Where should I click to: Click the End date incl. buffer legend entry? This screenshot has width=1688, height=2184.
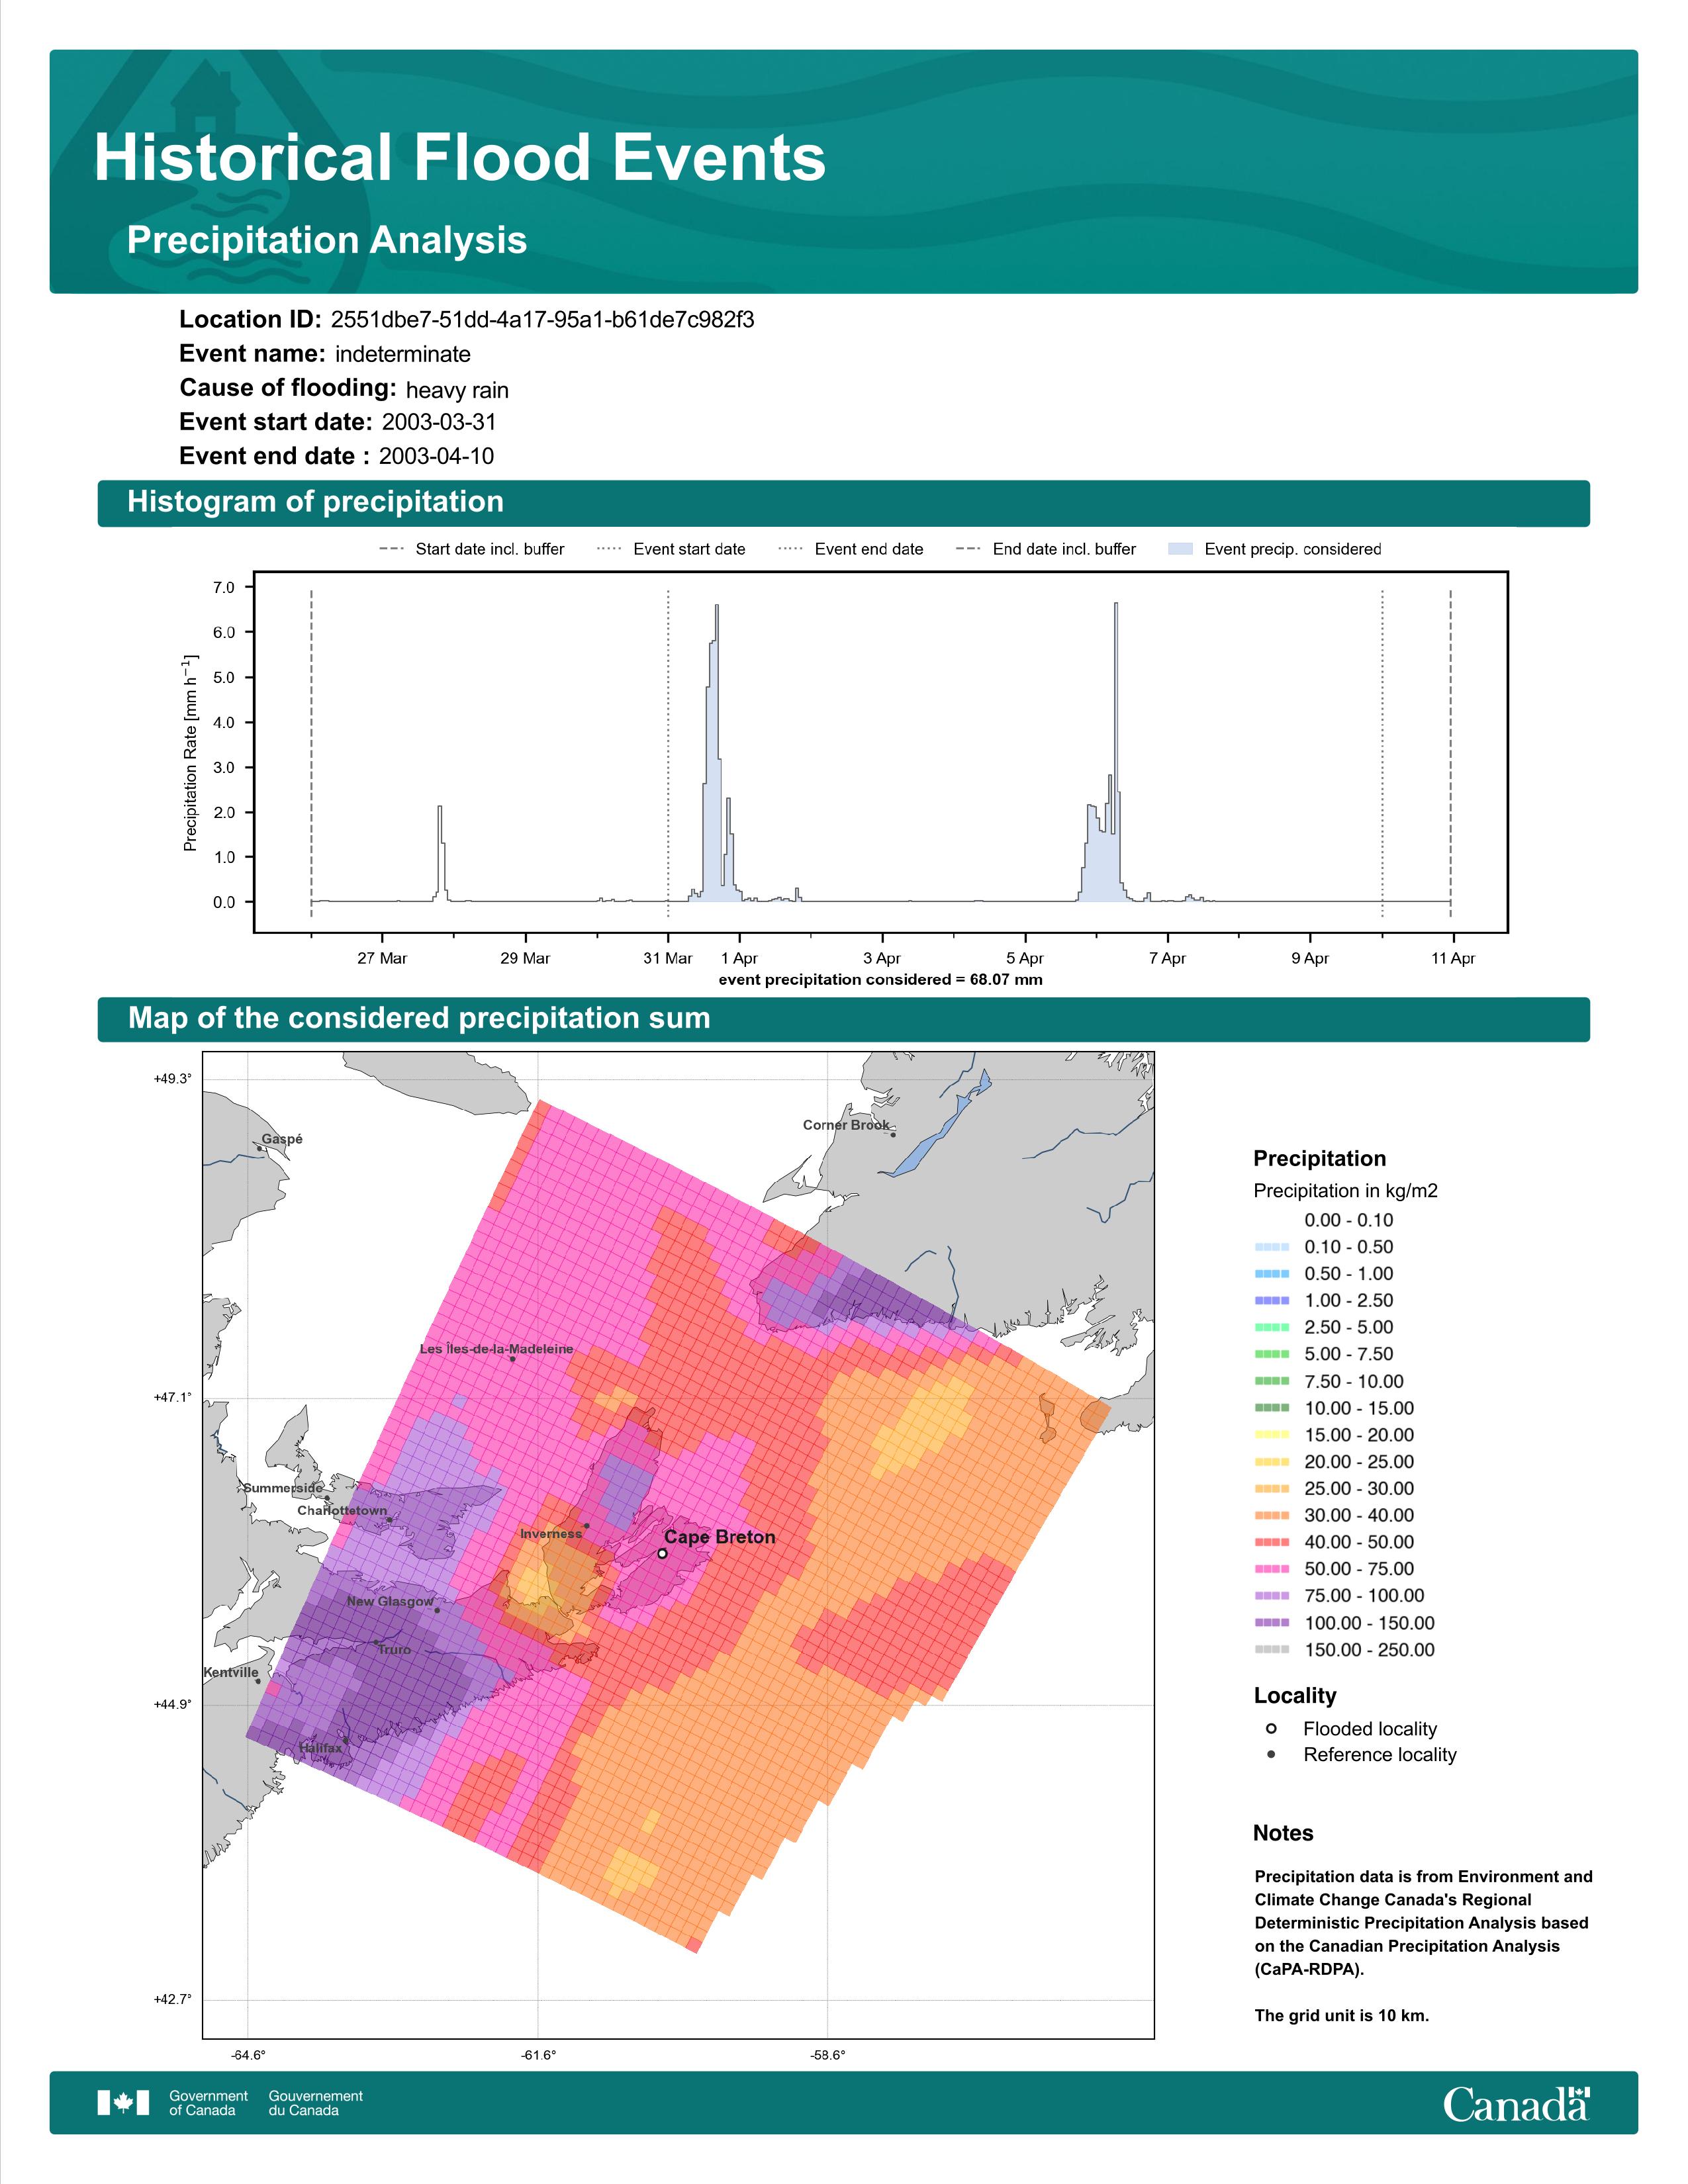tap(1046, 549)
